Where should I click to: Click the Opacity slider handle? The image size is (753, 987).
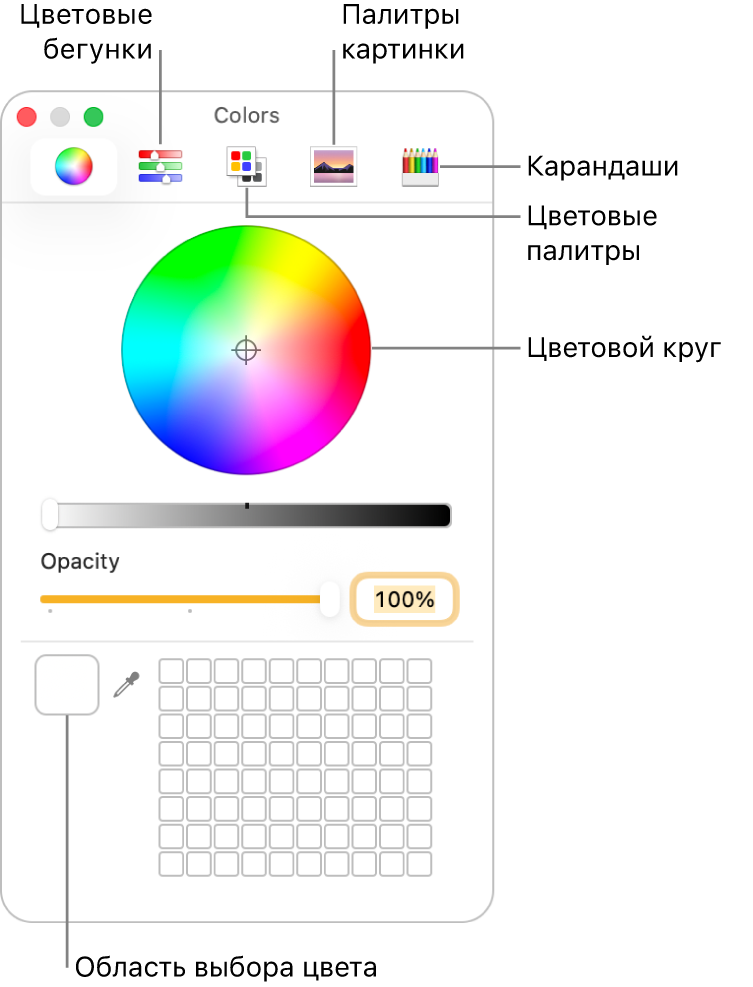[329, 599]
